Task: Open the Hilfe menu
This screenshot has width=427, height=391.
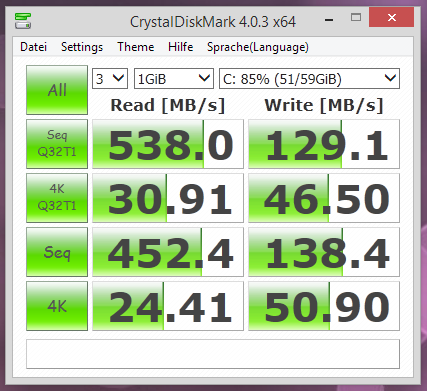Action: 181,47
